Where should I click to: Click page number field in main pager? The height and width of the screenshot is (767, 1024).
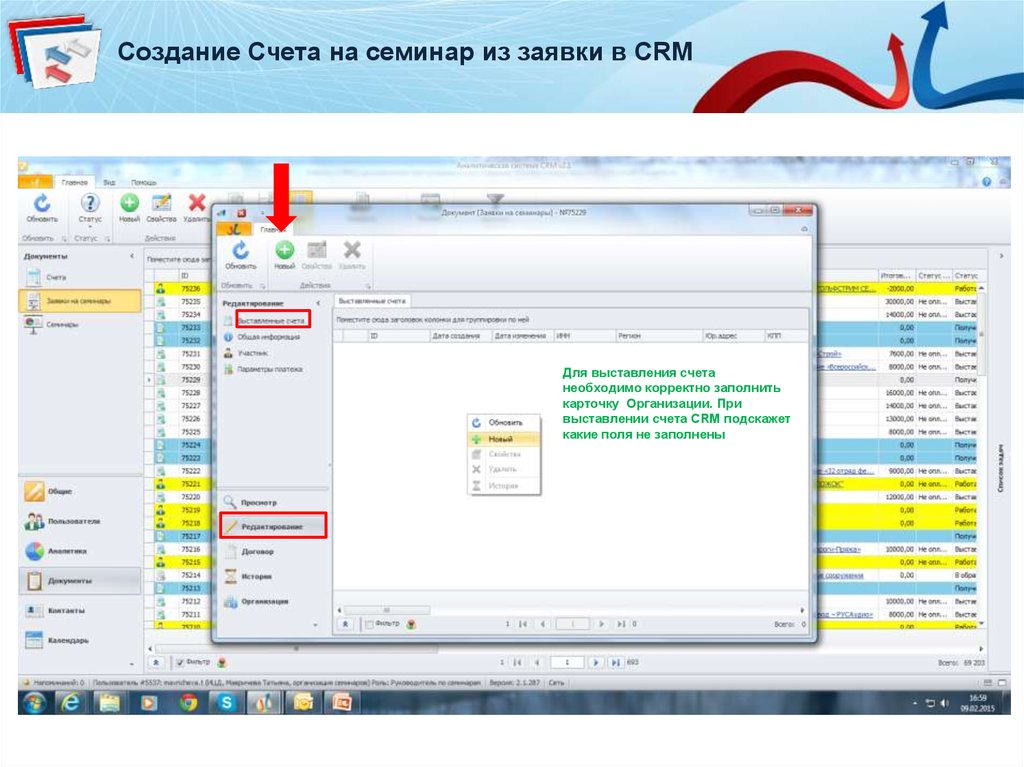(566, 662)
